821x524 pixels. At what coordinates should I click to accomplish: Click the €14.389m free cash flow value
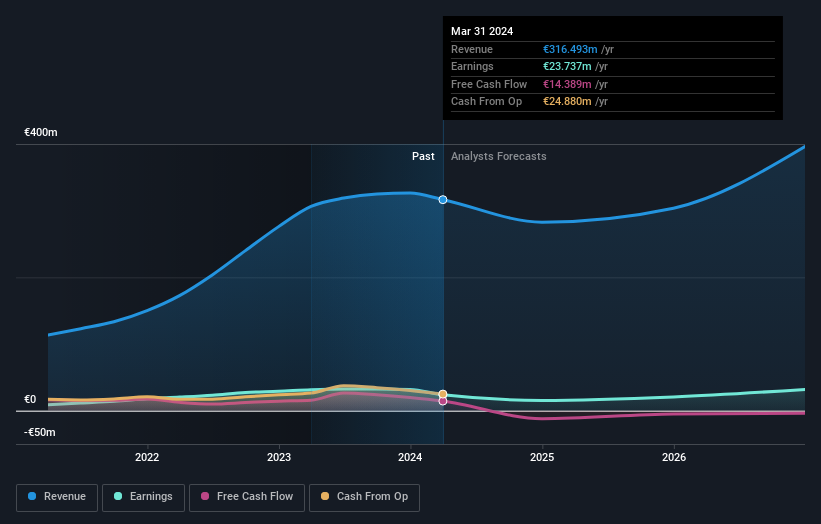pos(567,84)
